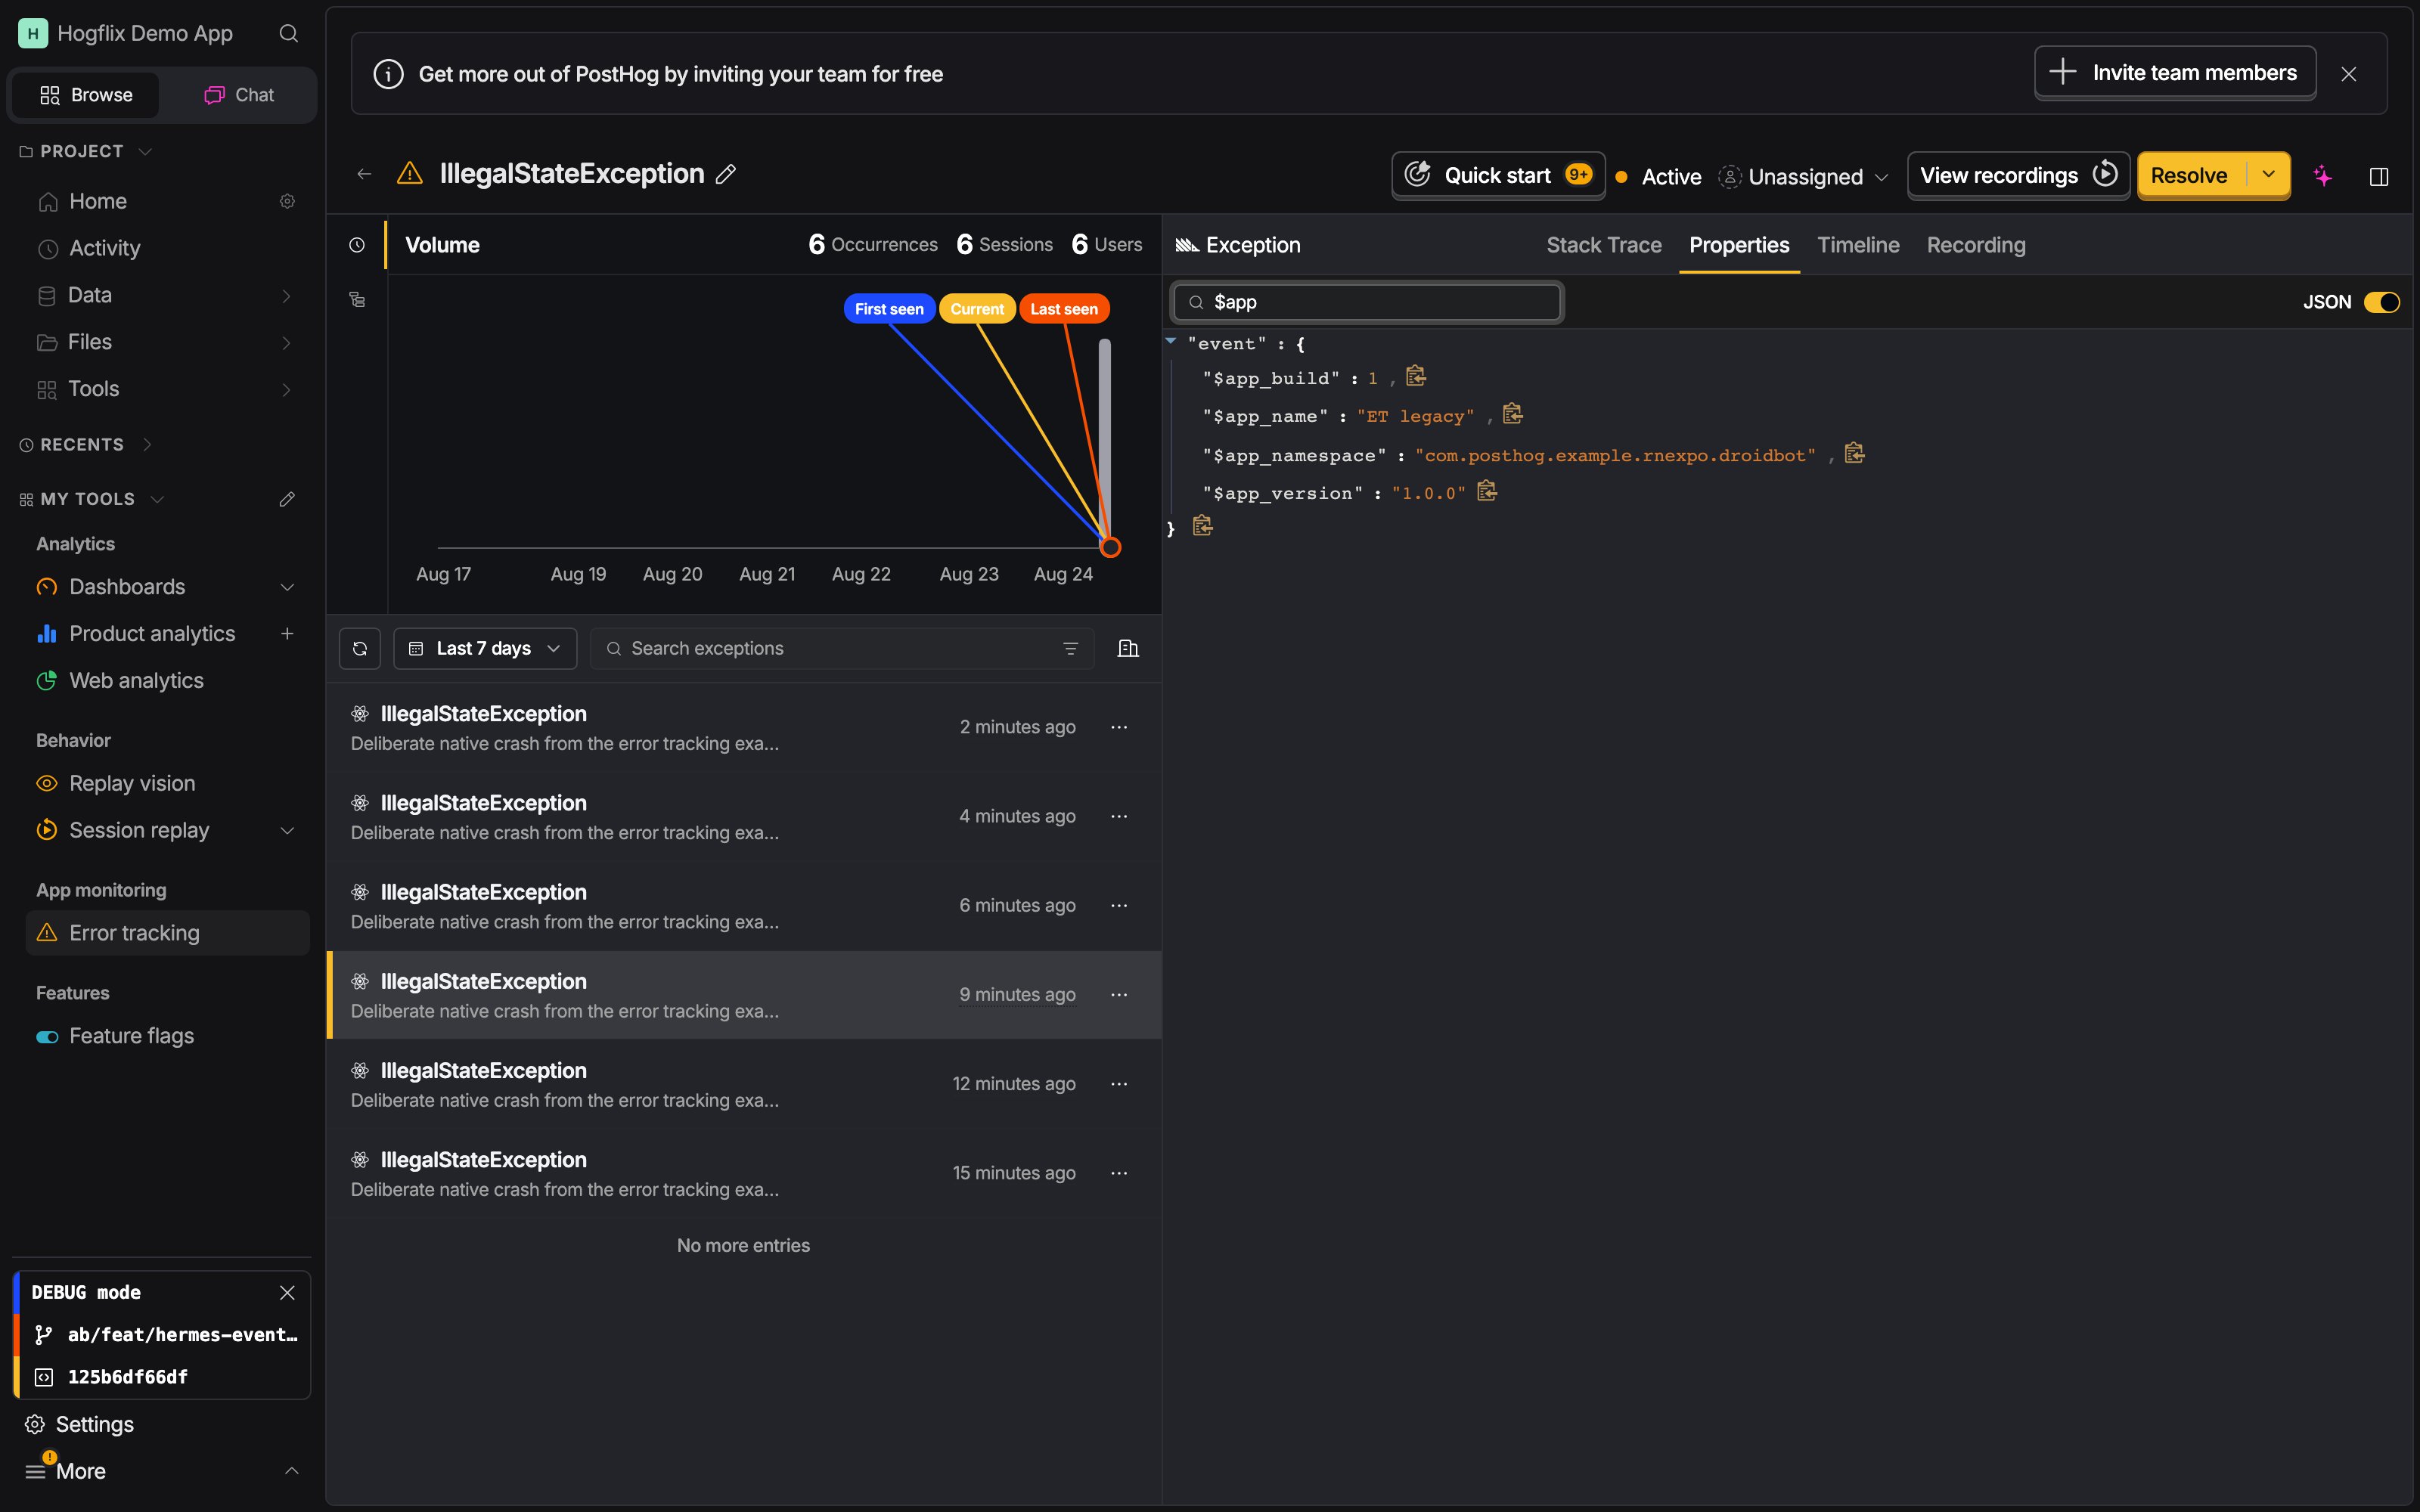Image resolution: width=2420 pixels, height=1512 pixels.
Task: Open the Last 7 days date range dropdown
Action: point(485,648)
